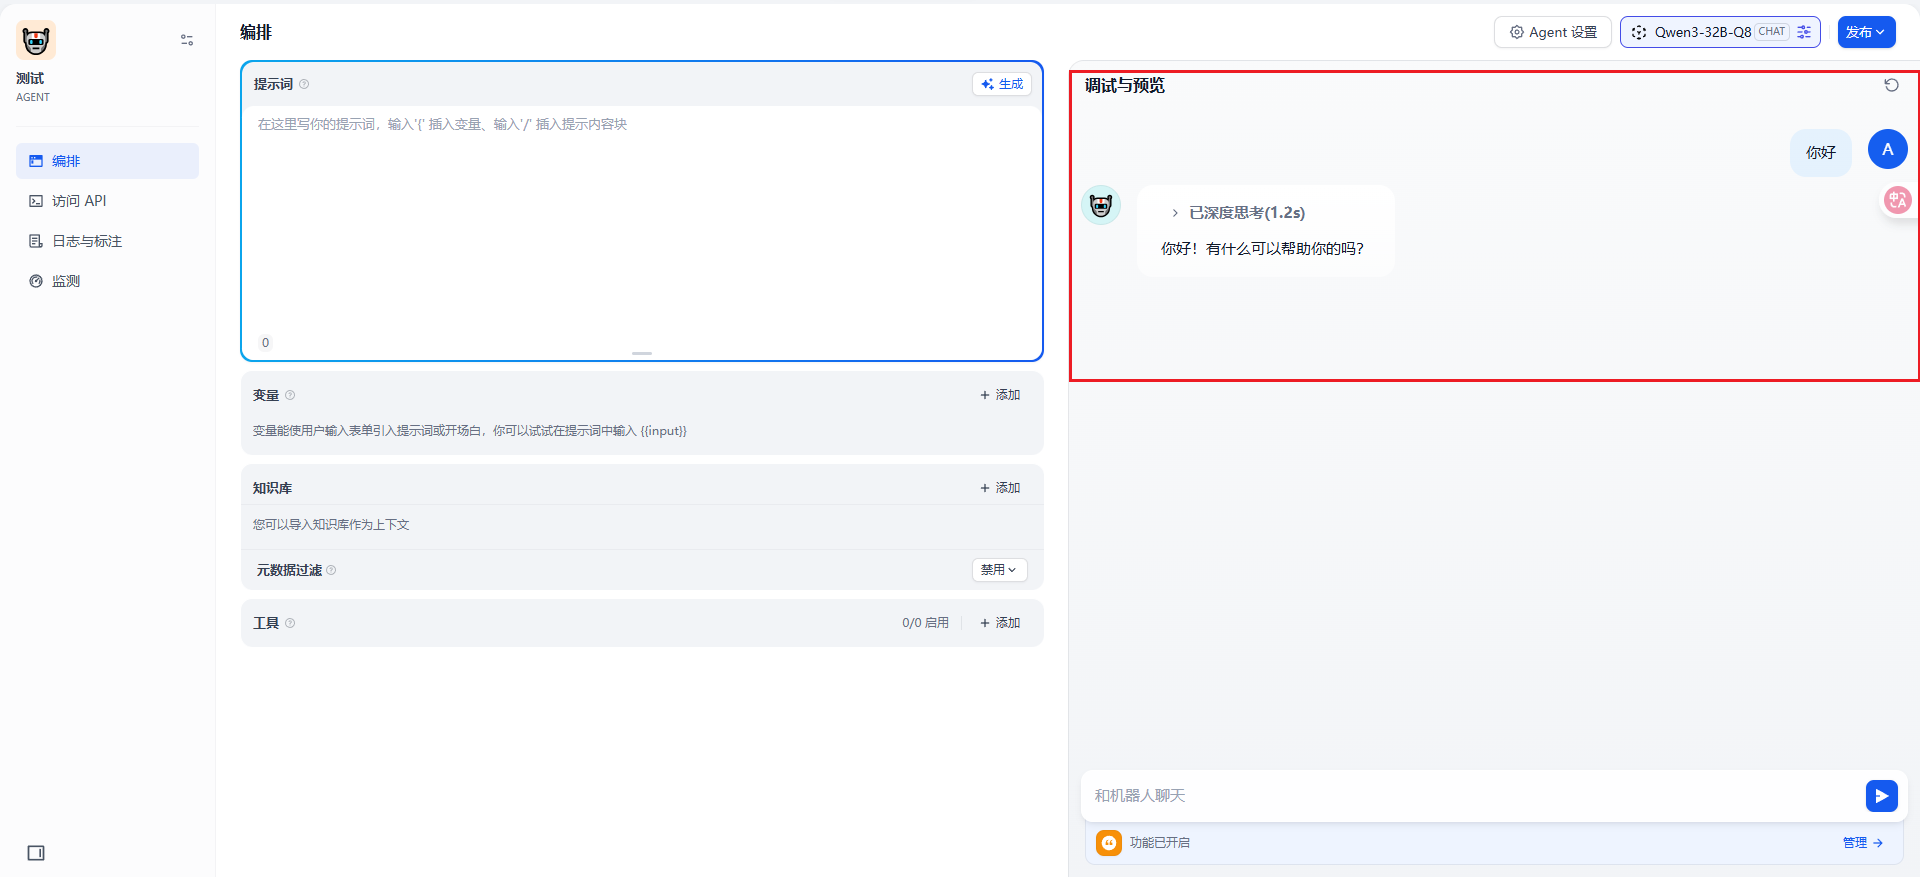Click the help icon next to 元数据过滤
This screenshot has height=877, width=1920.
[x=331, y=570]
